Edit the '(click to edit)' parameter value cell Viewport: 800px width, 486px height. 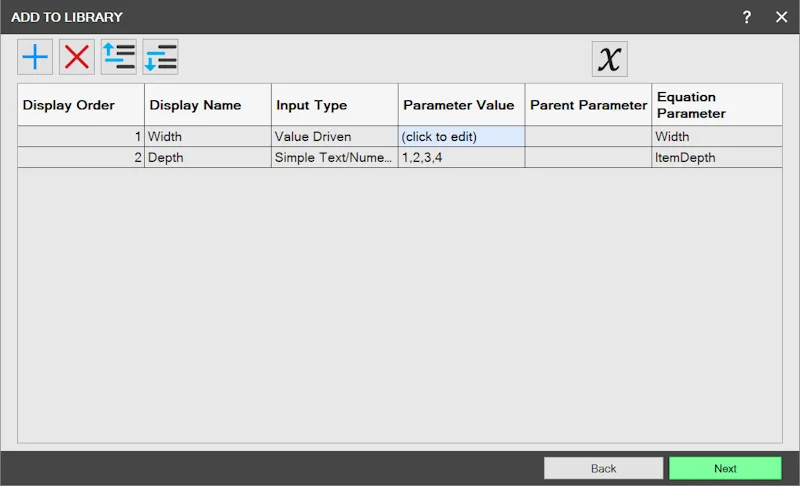(x=461, y=137)
